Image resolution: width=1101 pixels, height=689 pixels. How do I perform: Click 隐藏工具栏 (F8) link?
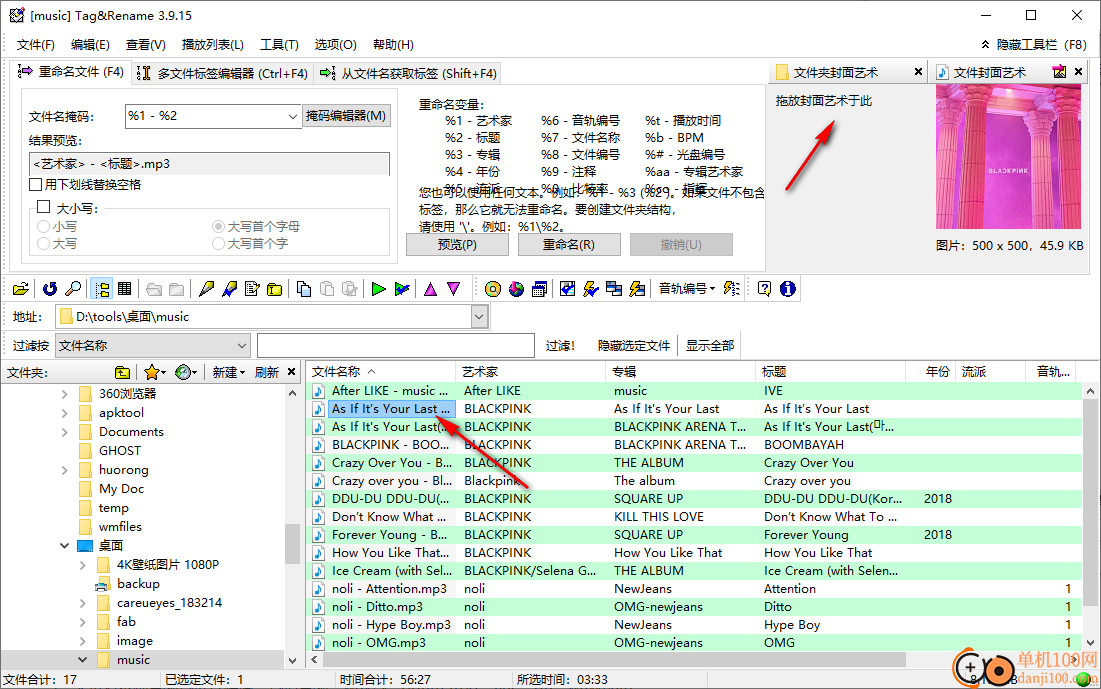tap(1034, 45)
